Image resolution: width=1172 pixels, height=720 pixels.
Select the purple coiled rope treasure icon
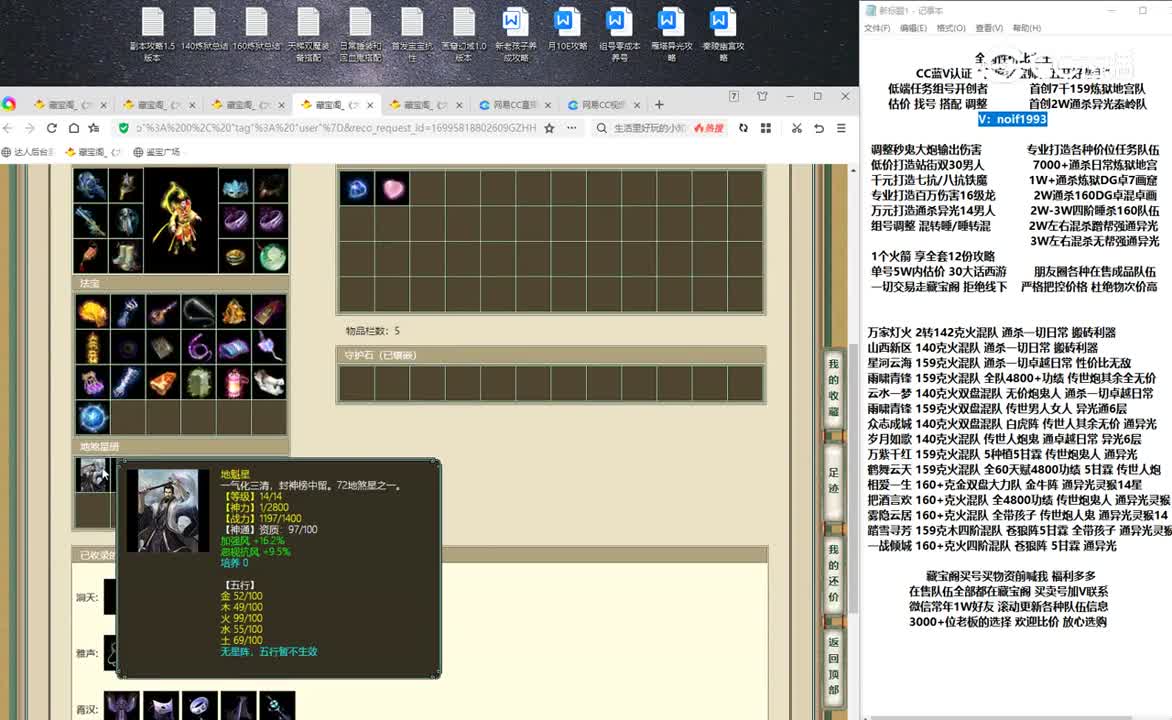(x=198, y=348)
